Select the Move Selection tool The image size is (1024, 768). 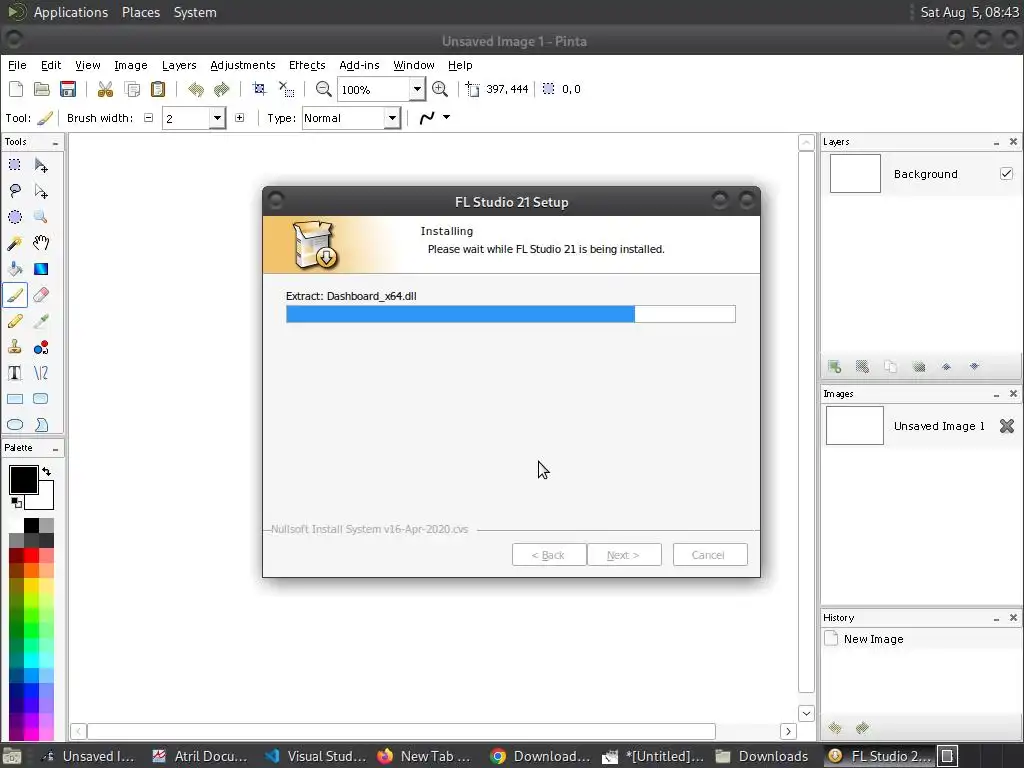(41, 191)
